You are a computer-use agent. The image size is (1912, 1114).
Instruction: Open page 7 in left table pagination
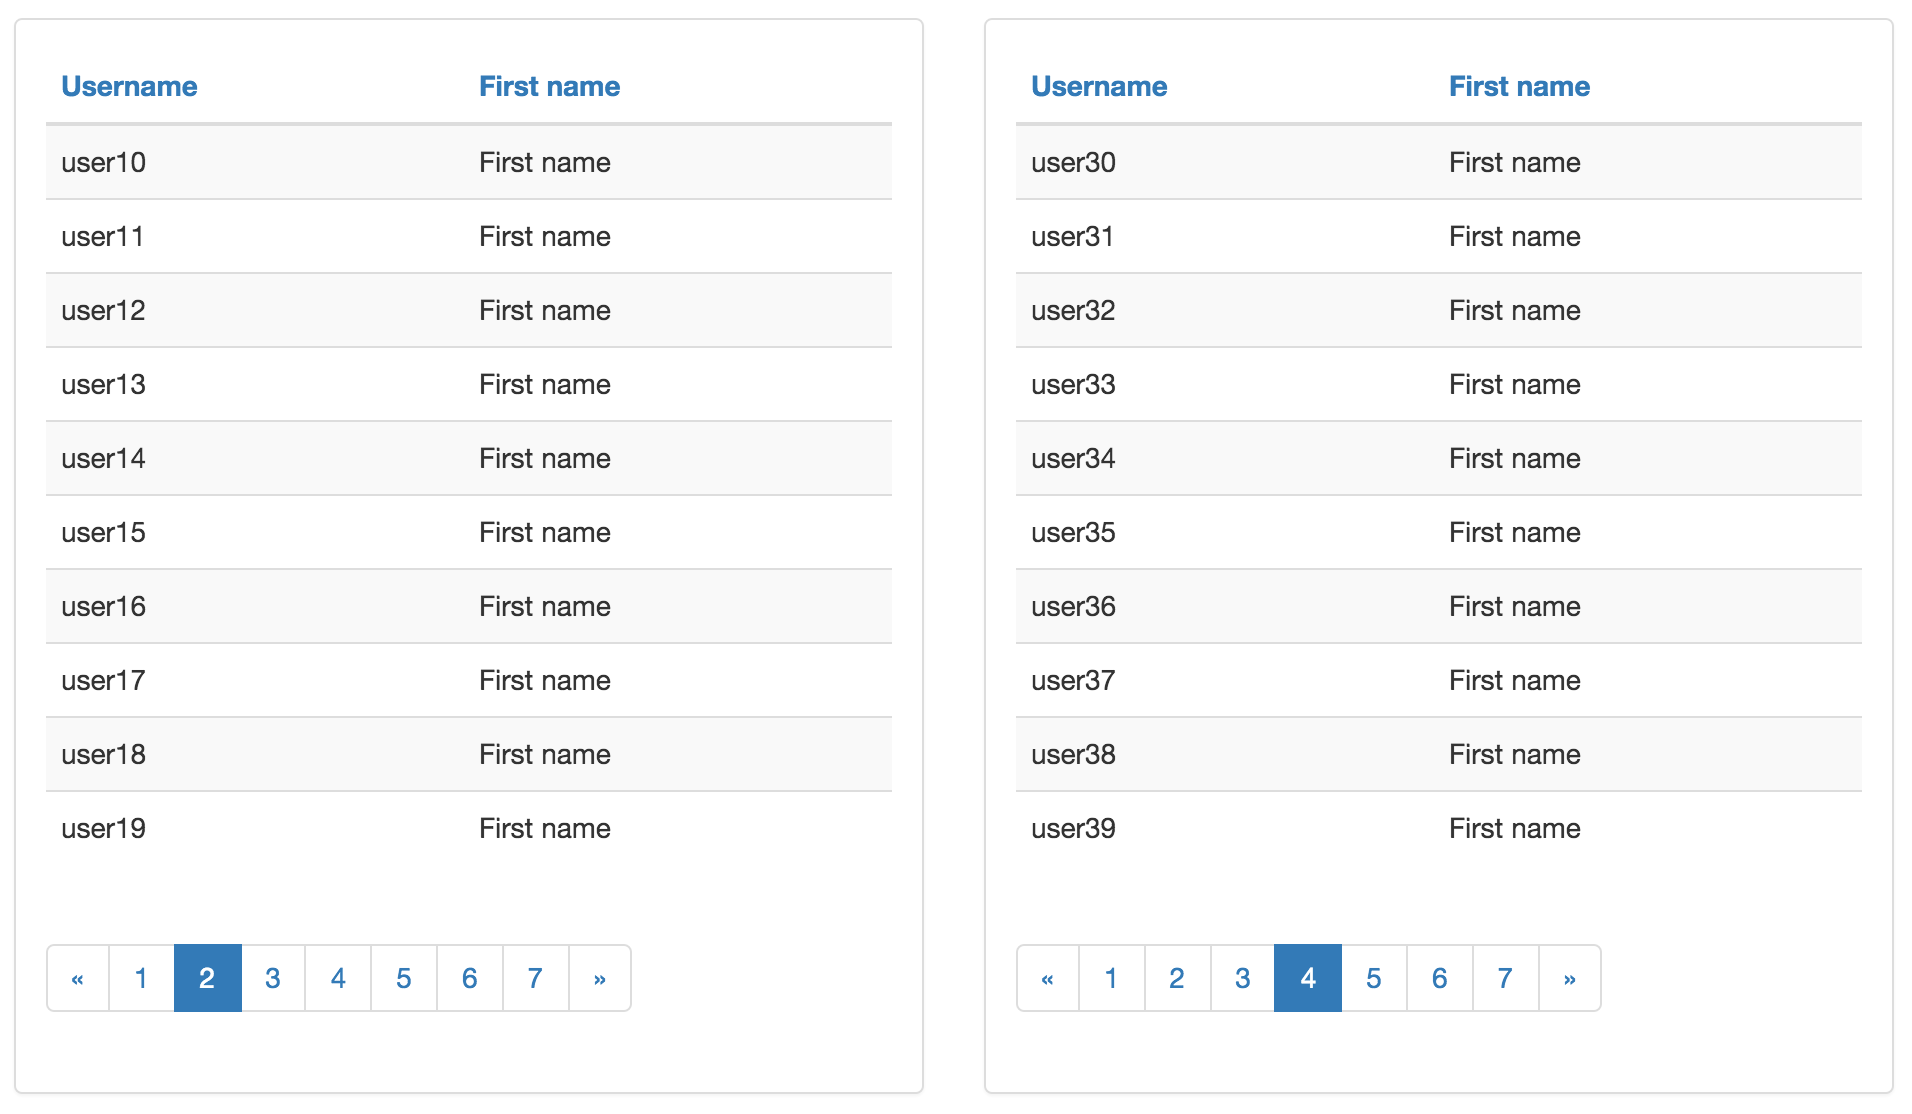536,978
